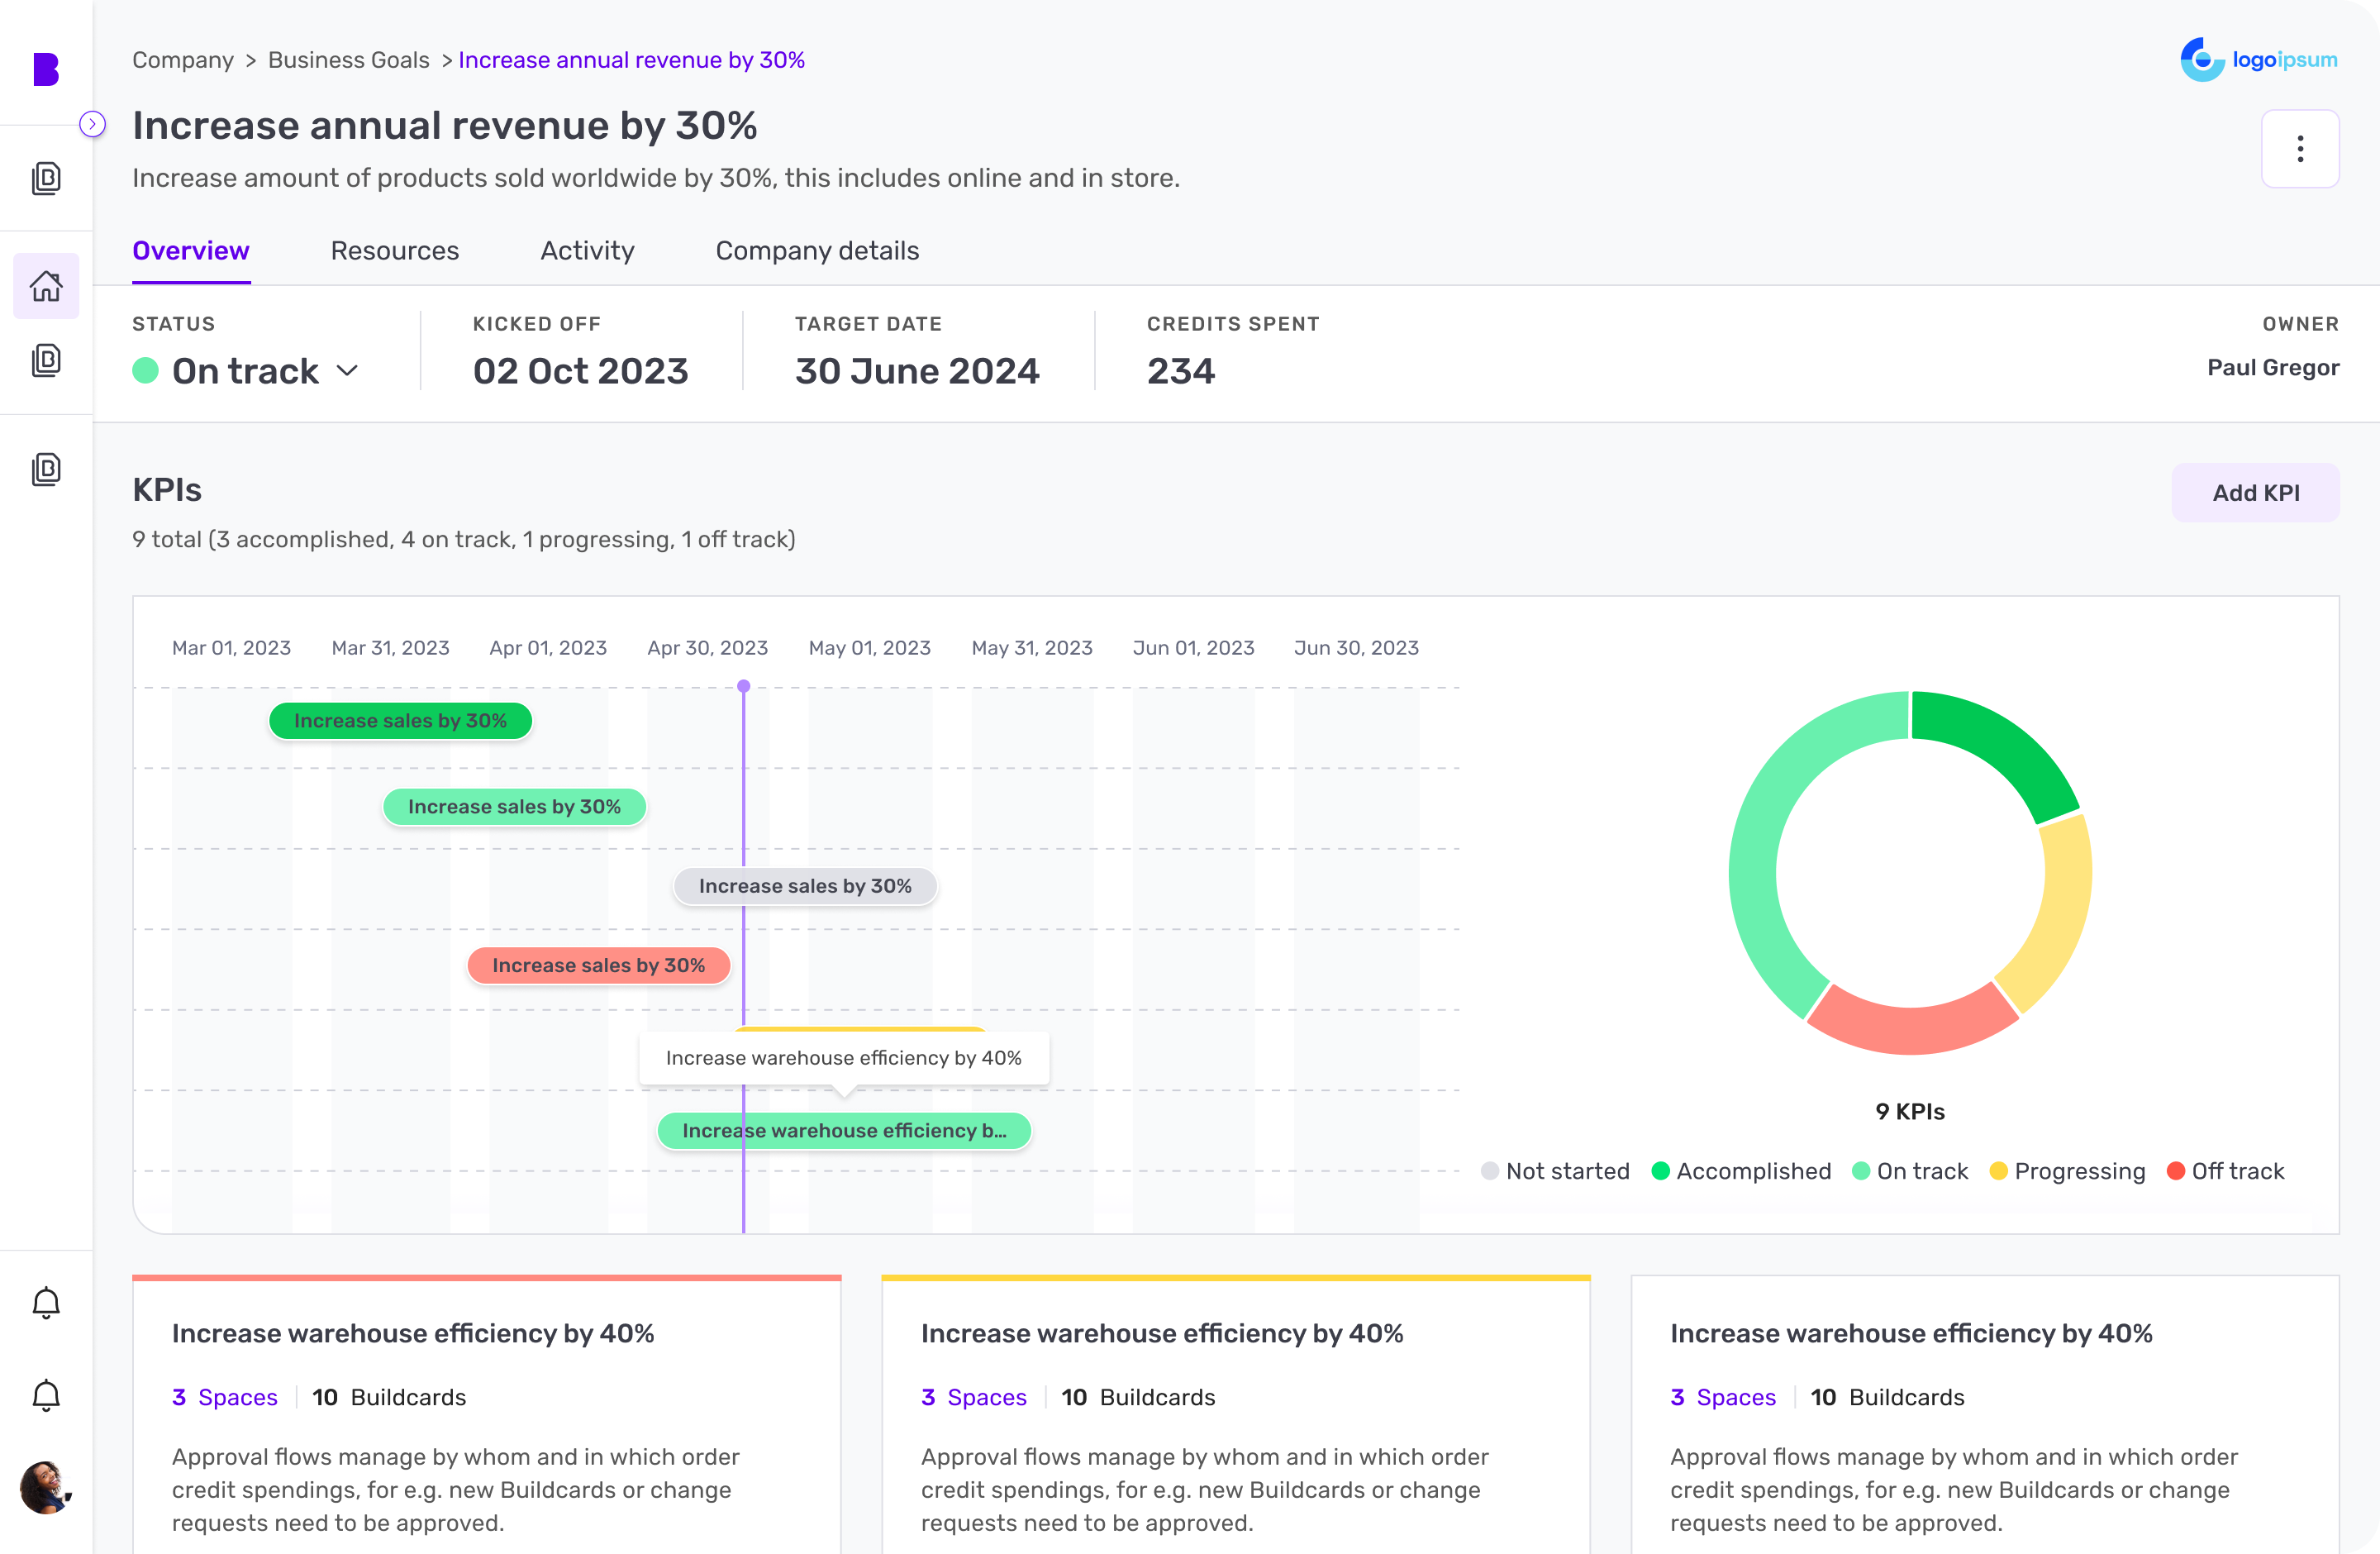Switch to the Activity tab
This screenshot has height=1554, width=2380.
[587, 251]
